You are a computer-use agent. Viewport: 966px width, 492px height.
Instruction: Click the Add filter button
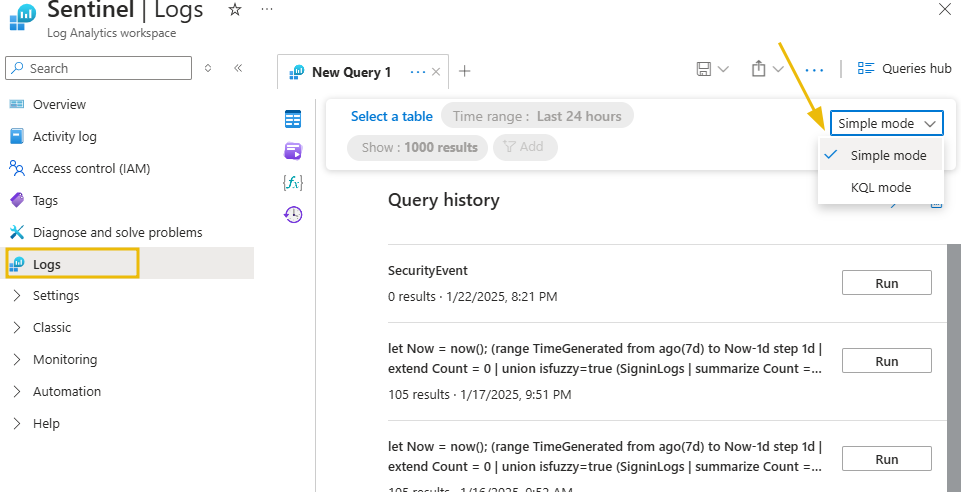[525, 147]
